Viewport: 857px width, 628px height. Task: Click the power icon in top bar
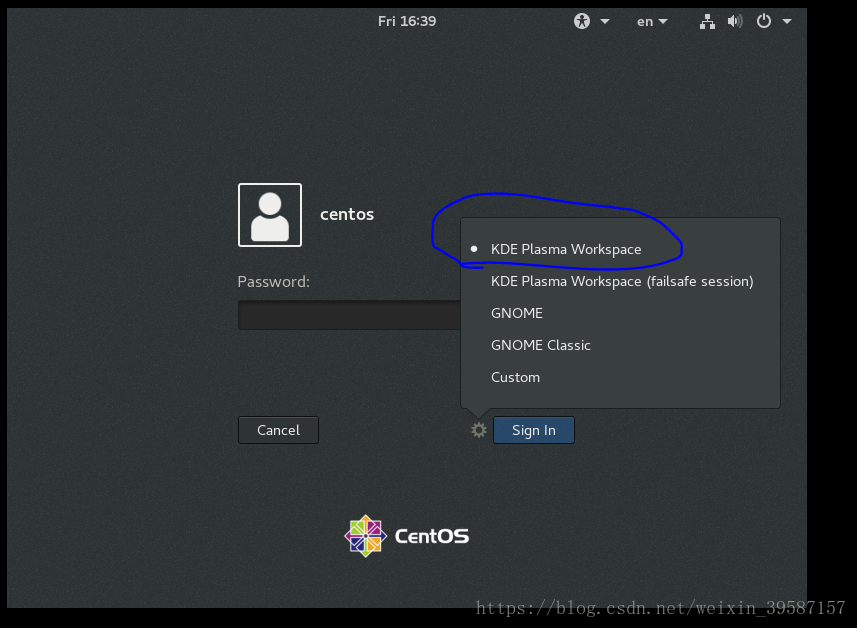coord(764,21)
